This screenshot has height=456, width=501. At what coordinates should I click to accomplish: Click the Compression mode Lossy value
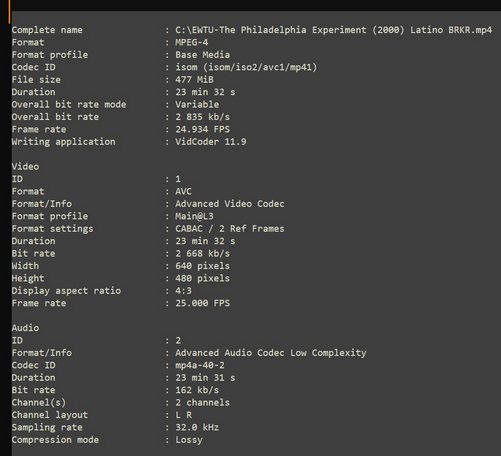(189, 440)
